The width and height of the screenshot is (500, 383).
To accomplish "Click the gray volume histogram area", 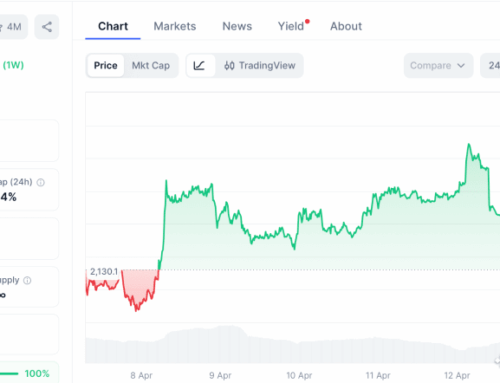I will (292, 345).
